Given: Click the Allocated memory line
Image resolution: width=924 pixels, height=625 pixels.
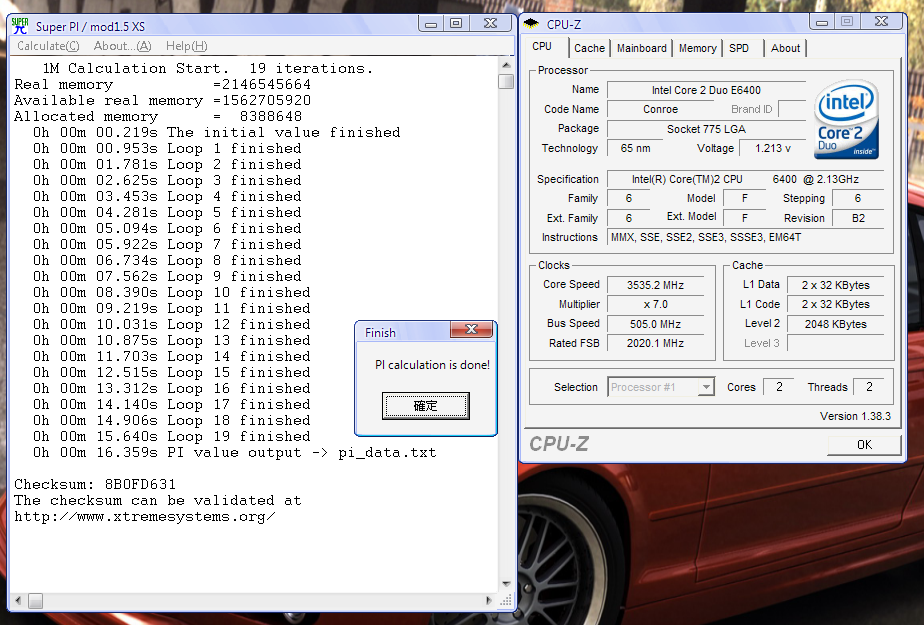Looking at the screenshot, I should coord(158,116).
